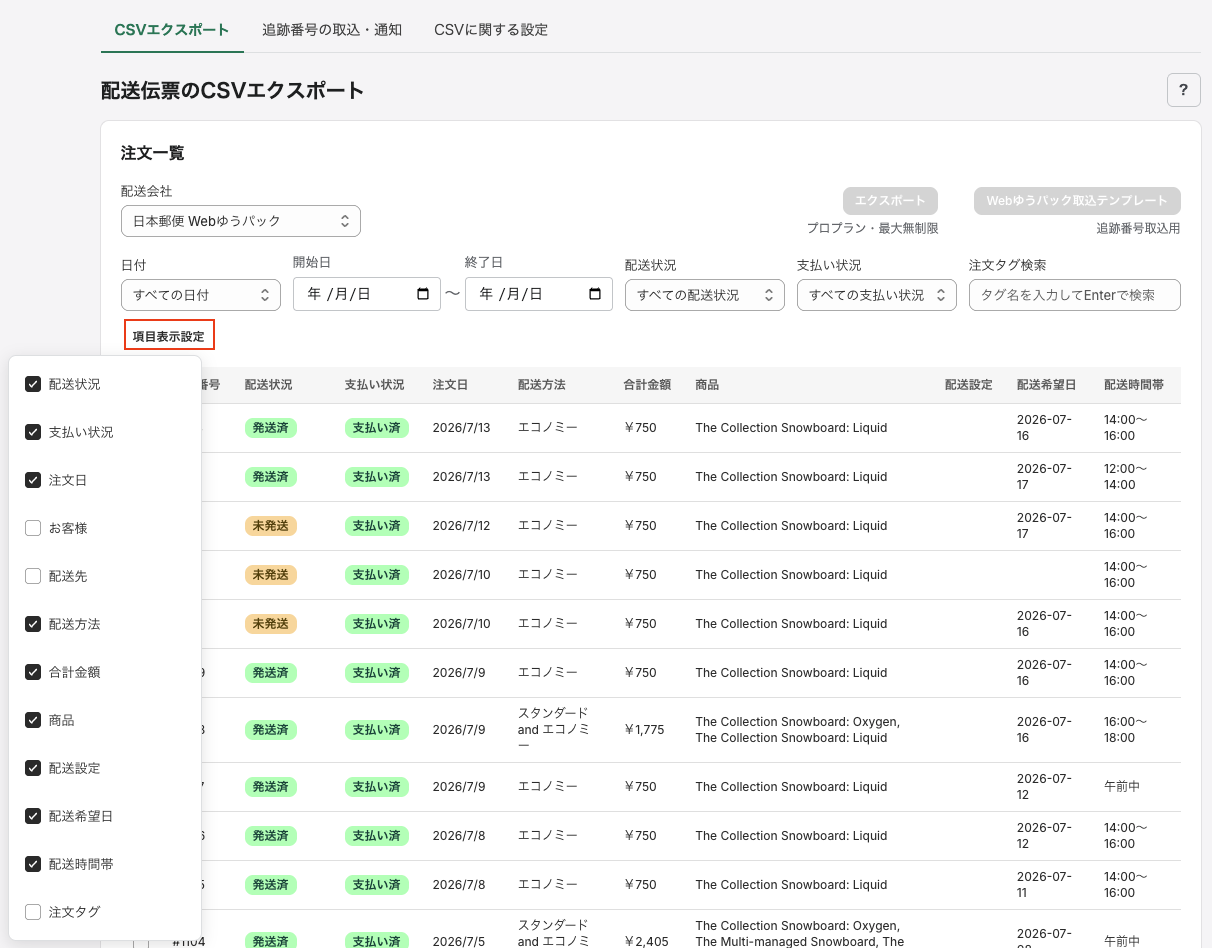
Task: Click the 注文タグ検索 tag search field
Action: [x=1075, y=295]
